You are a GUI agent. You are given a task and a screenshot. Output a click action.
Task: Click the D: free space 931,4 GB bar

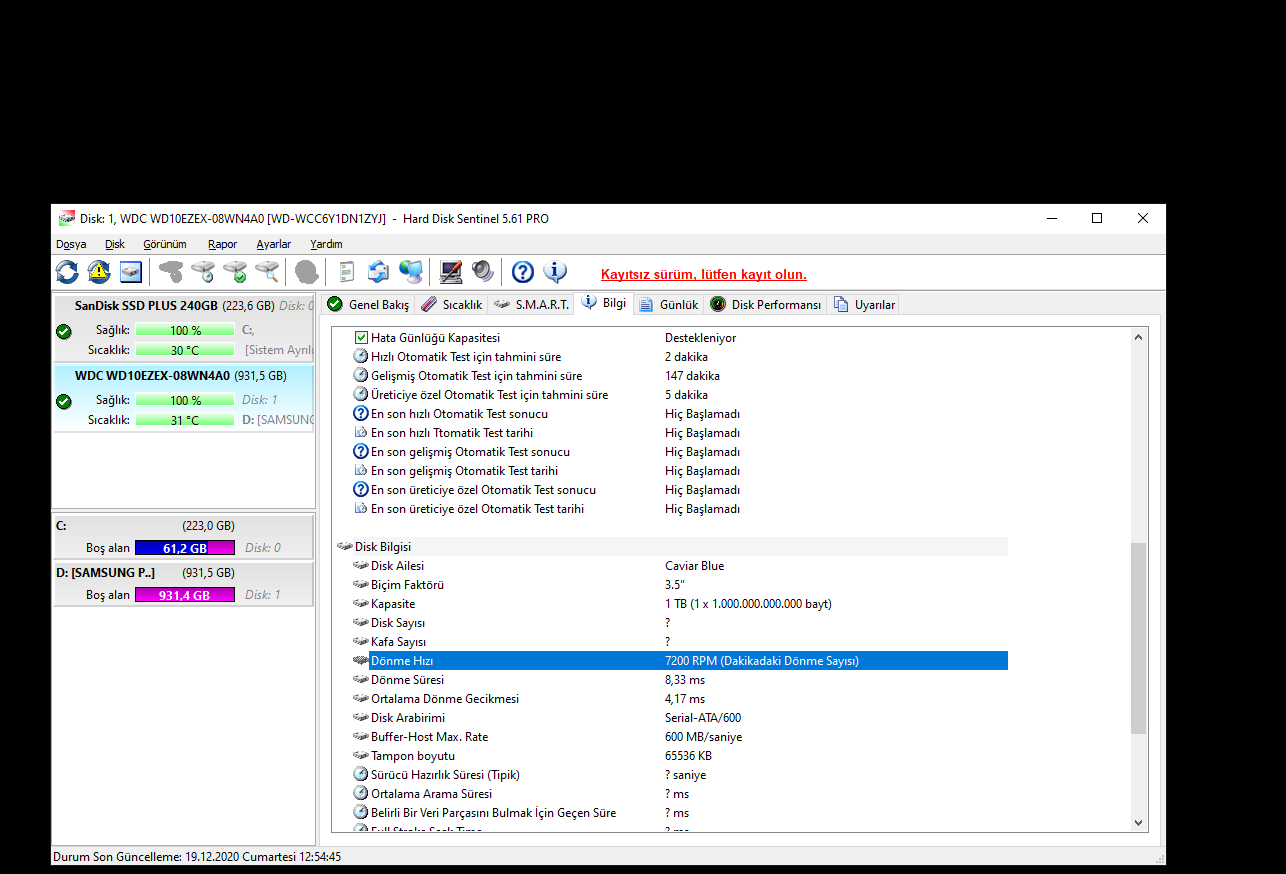pyautogui.click(x=185, y=595)
